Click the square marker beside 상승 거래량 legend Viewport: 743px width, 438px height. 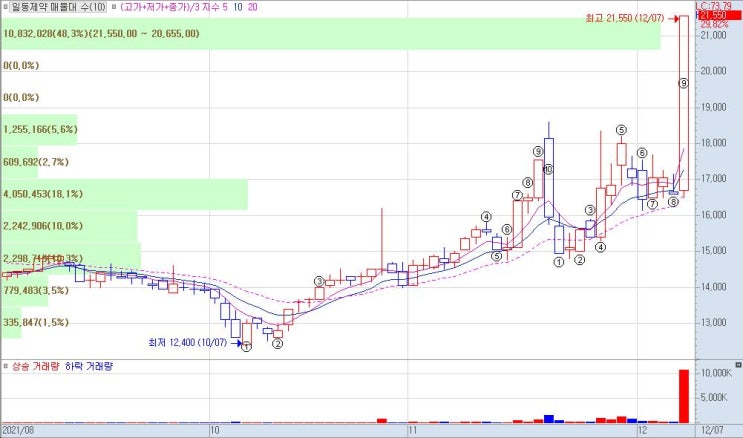click(x=5, y=366)
